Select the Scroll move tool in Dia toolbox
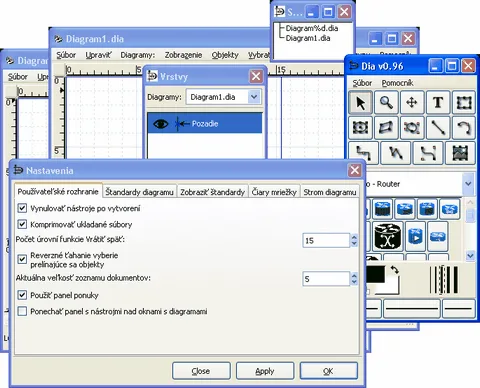The width and height of the screenshot is (480, 388). point(412,102)
